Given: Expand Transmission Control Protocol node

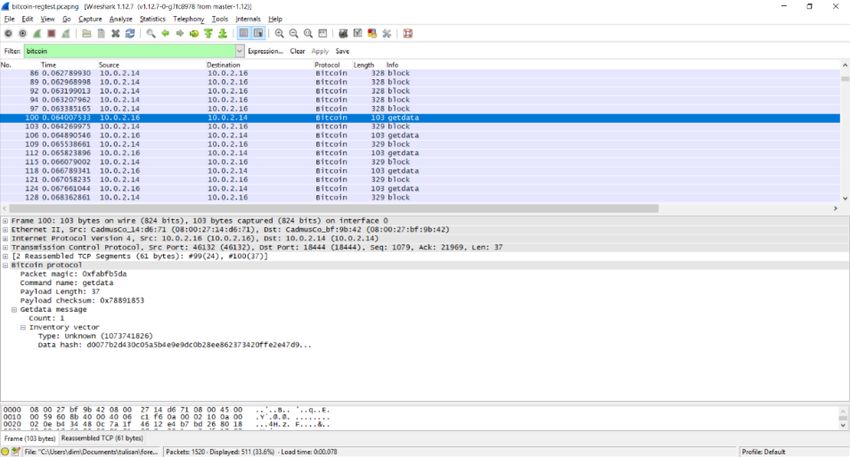Looking at the screenshot, I should 5,247.
